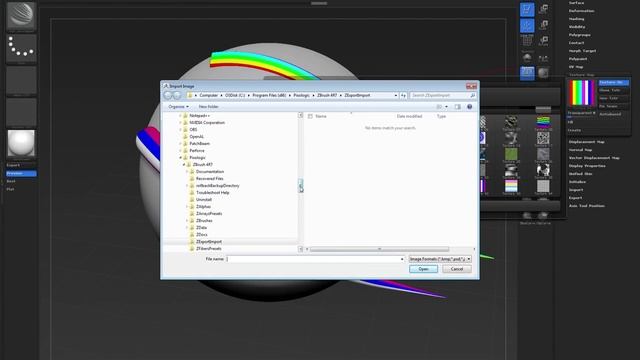Show the preview pane icon
The width and height of the screenshot is (640, 360).
tap(458, 107)
